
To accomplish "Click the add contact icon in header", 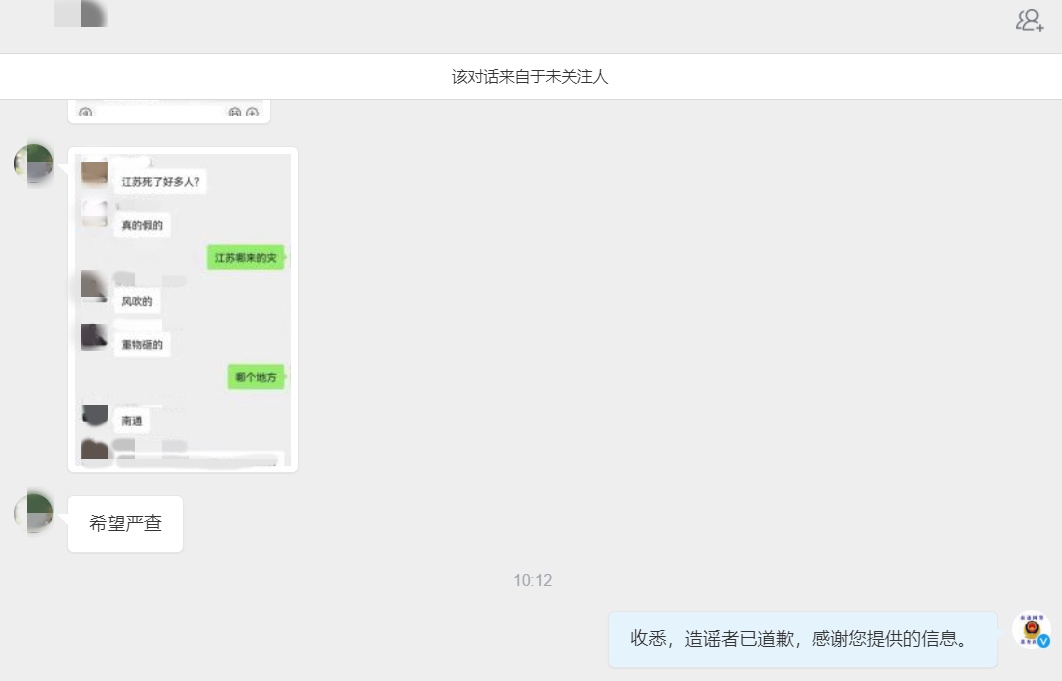I will tap(1029, 20).
